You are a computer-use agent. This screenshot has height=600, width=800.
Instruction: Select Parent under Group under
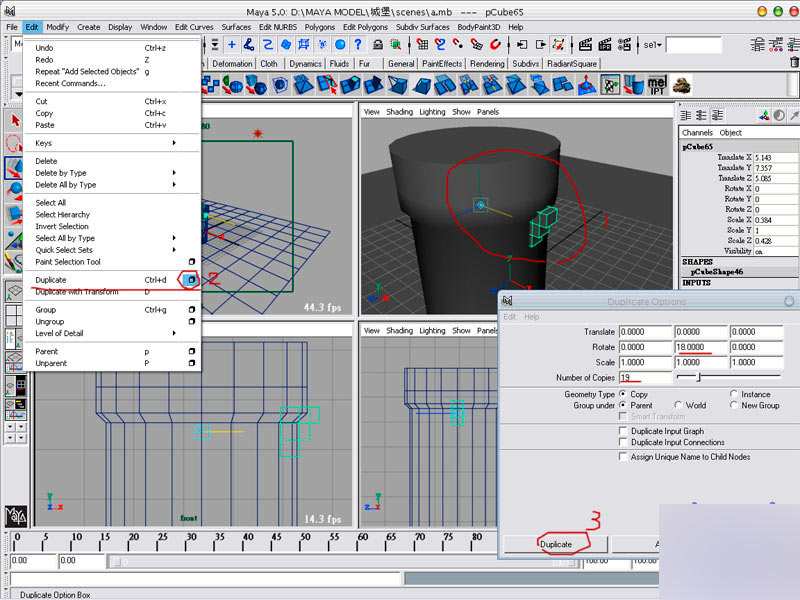pos(623,405)
